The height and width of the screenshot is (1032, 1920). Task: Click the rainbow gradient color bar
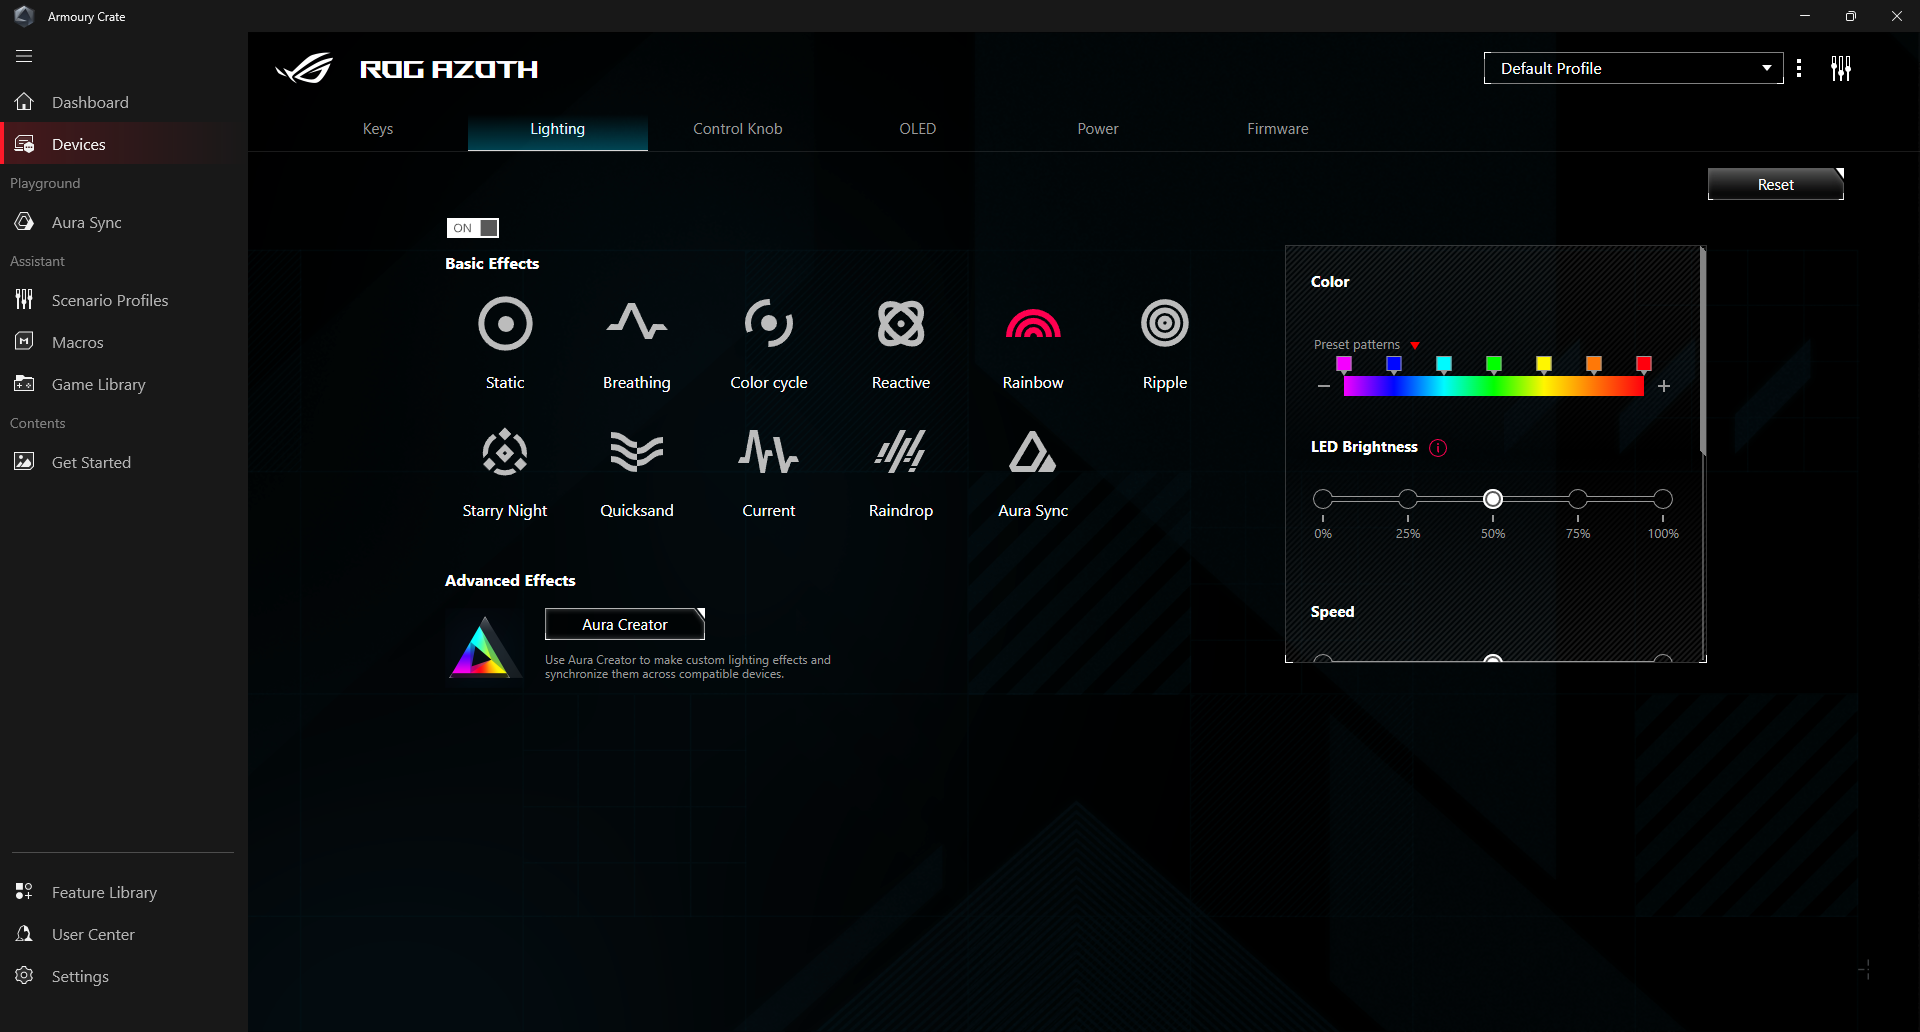coord(1494,387)
